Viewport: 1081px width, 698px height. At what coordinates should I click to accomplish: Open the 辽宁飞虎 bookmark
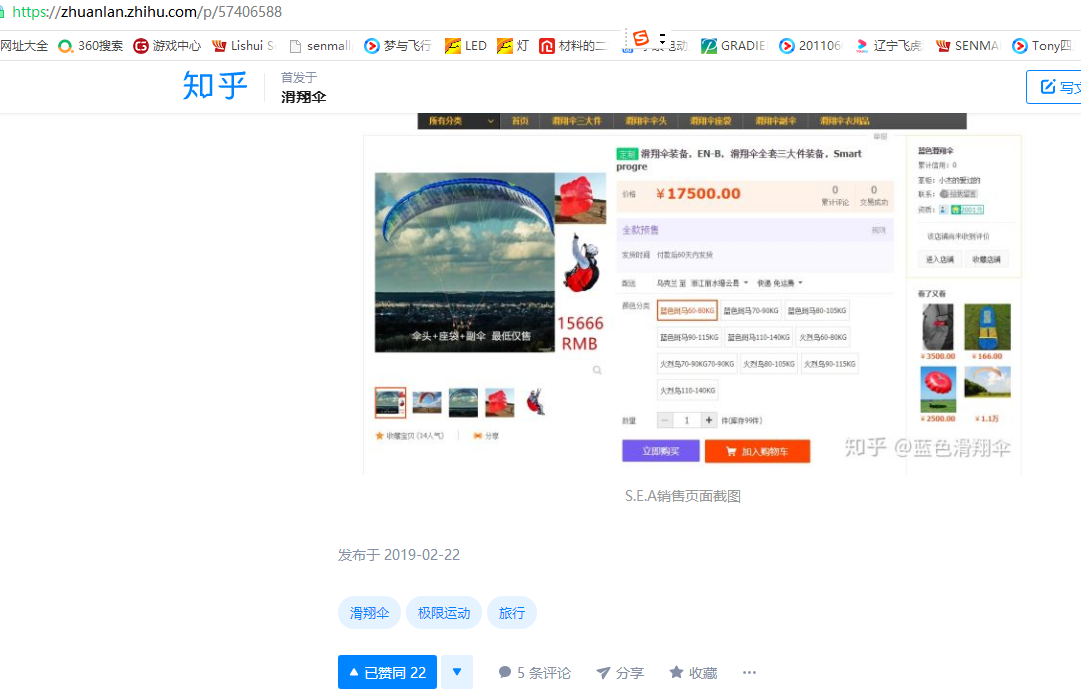(888, 46)
